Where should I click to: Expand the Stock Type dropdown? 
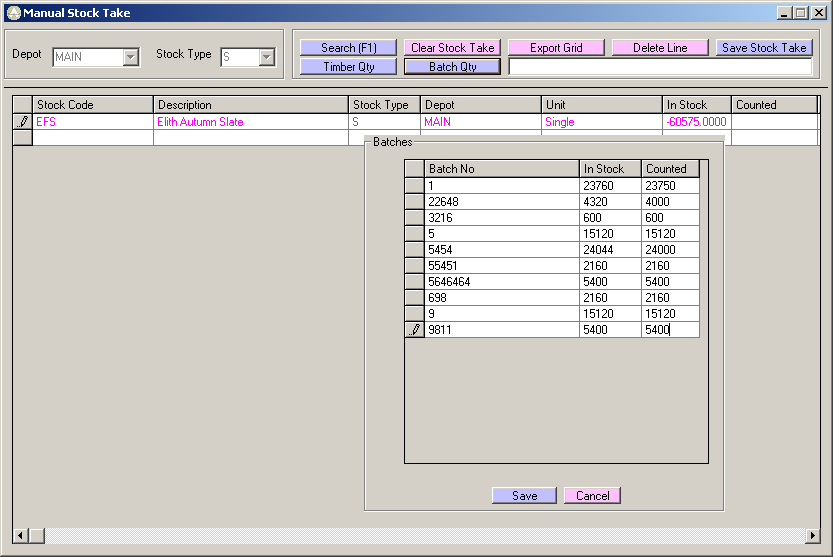click(x=266, y=58)
